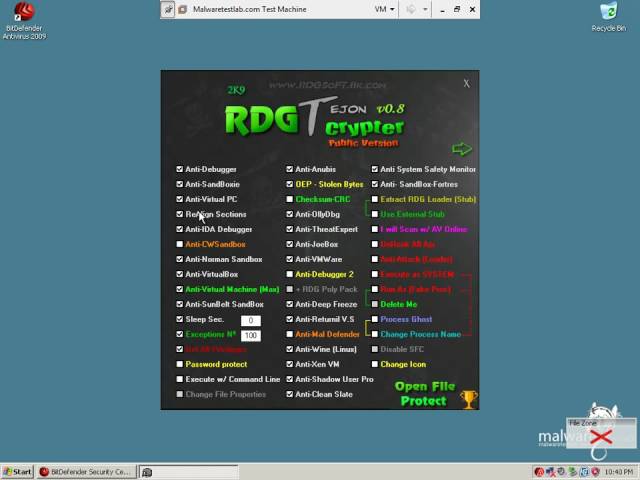This screenshot has height=480, width=640.
Task: Click the network tray icon with red X
Action: [x=550, y=472]
